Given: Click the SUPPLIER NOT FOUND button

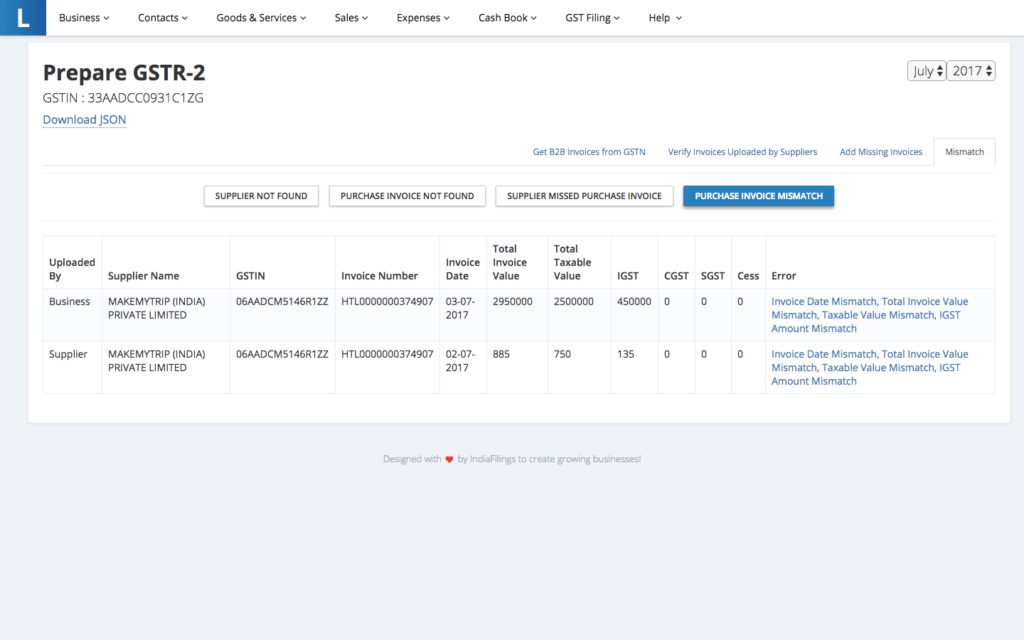Looking at the screenshot, I should (260, 196).
